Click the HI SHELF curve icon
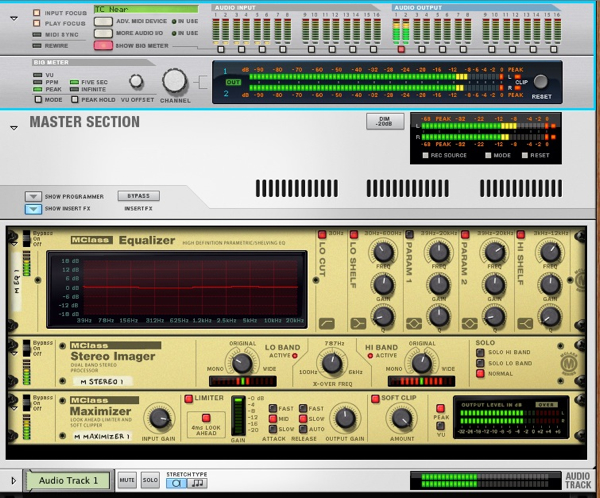Image resolution: width=600 pixels, height=498 pixels. click(525, 324)
